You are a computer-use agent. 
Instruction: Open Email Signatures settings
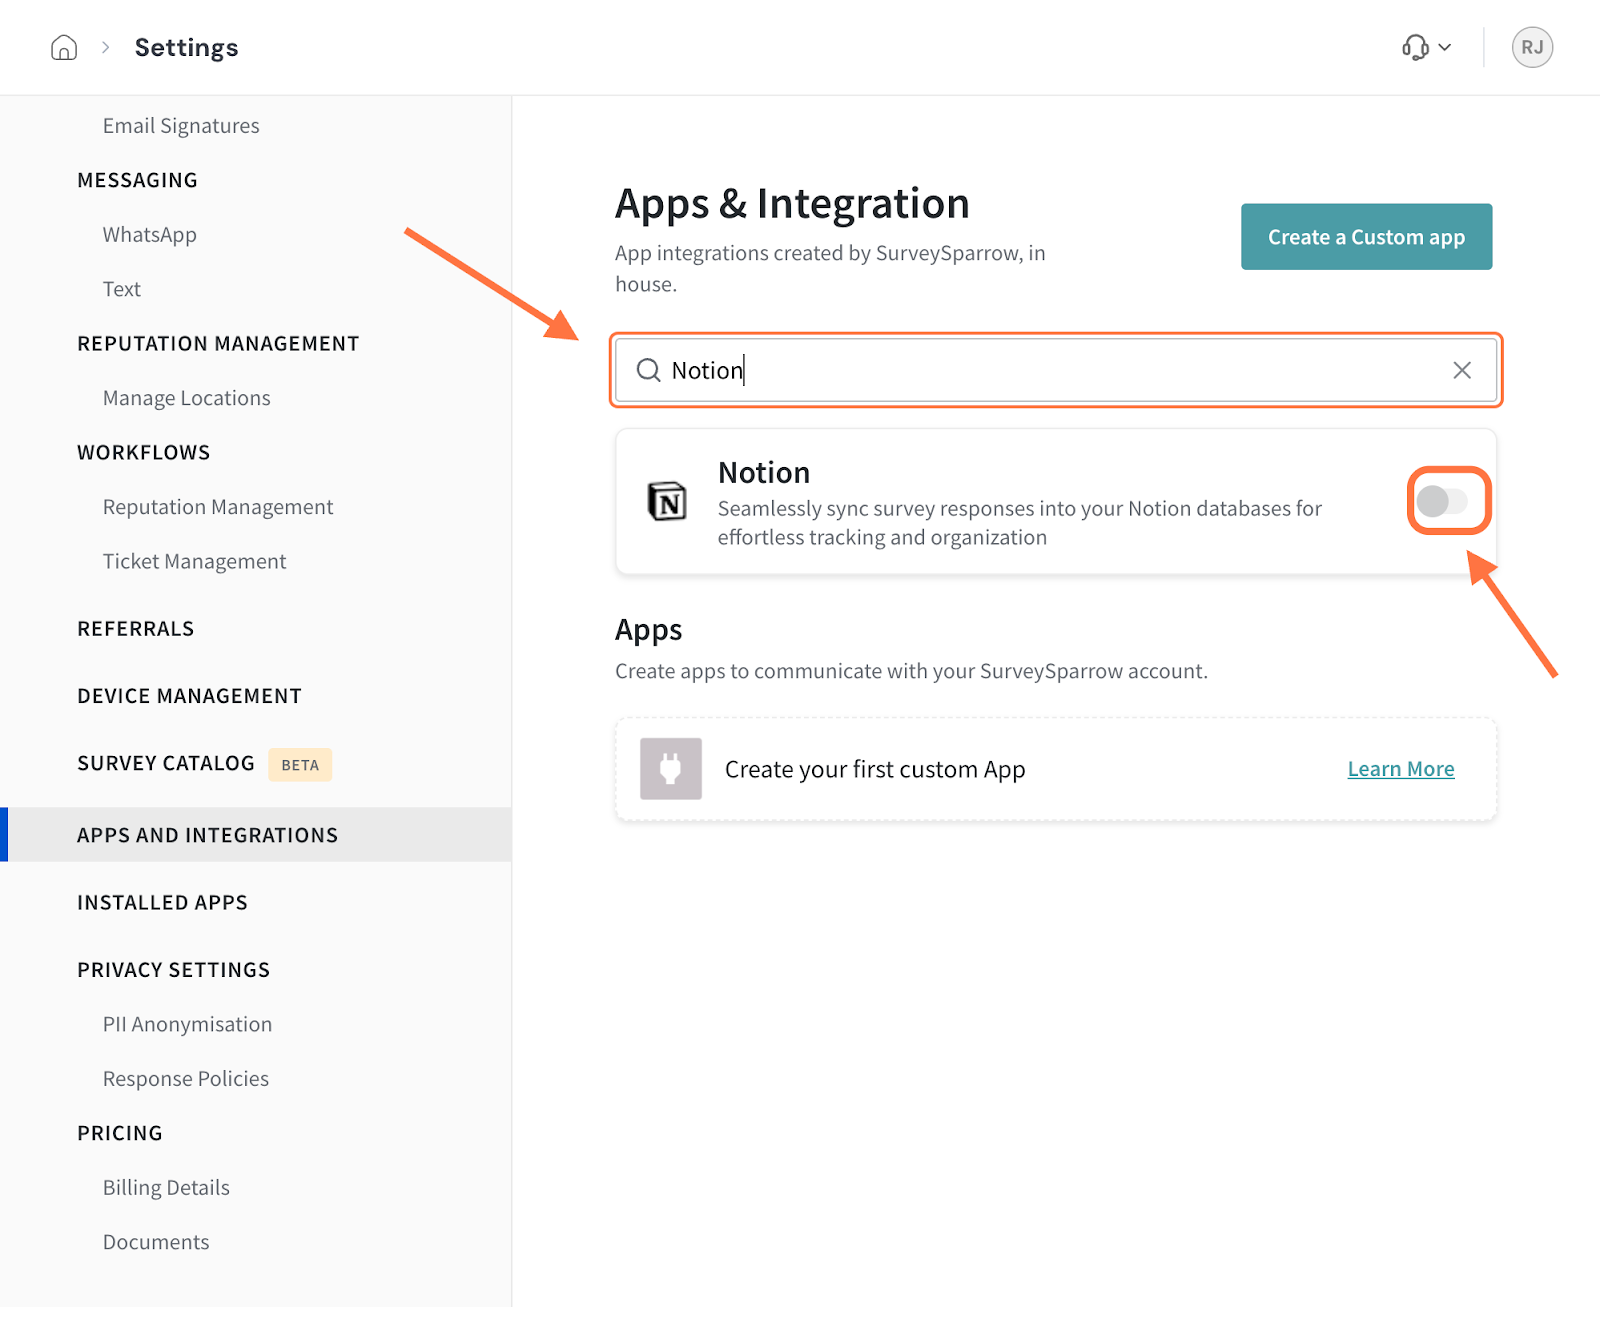coord(181,126)
